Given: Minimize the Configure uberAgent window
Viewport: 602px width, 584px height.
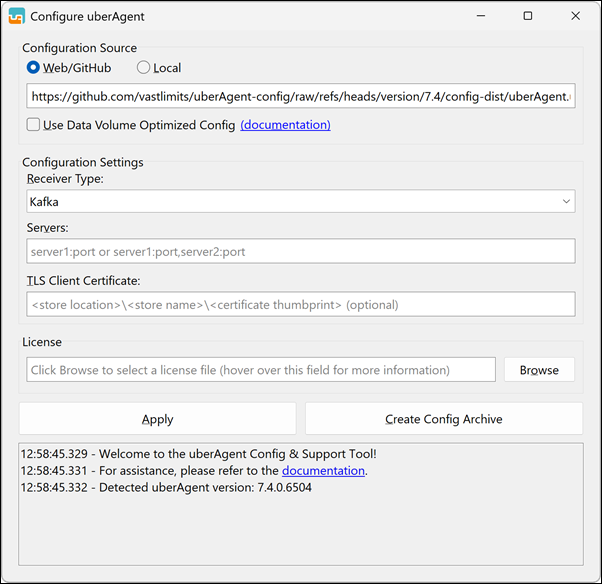Looking at the screenshot, I should 481,16.
